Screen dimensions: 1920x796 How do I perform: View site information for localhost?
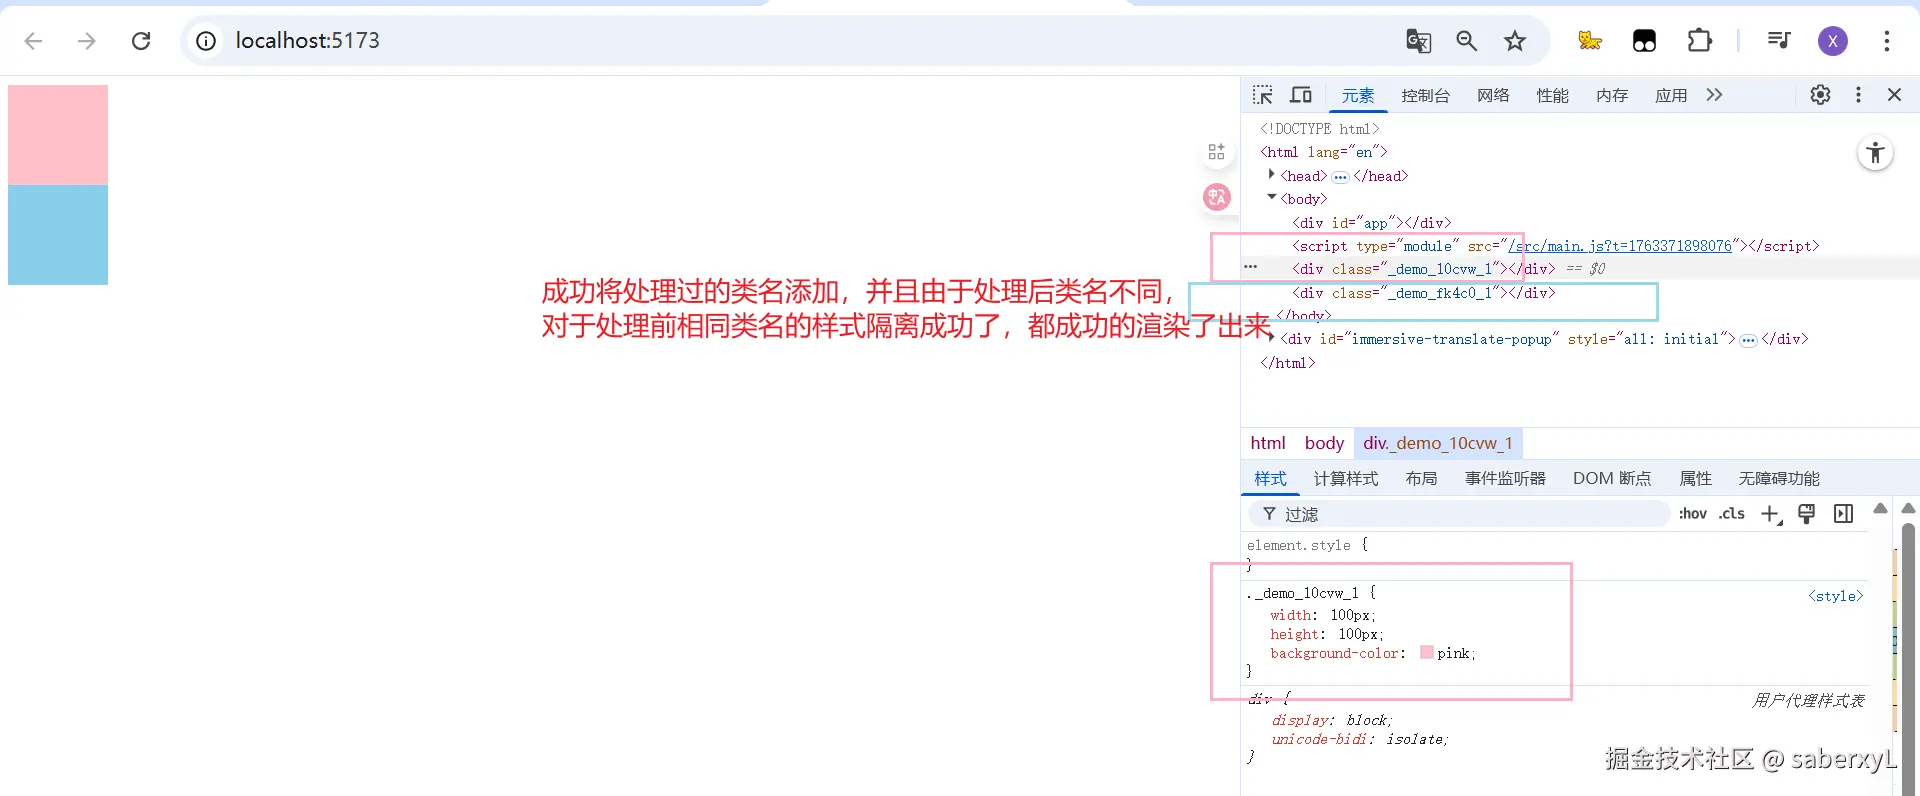206,41
